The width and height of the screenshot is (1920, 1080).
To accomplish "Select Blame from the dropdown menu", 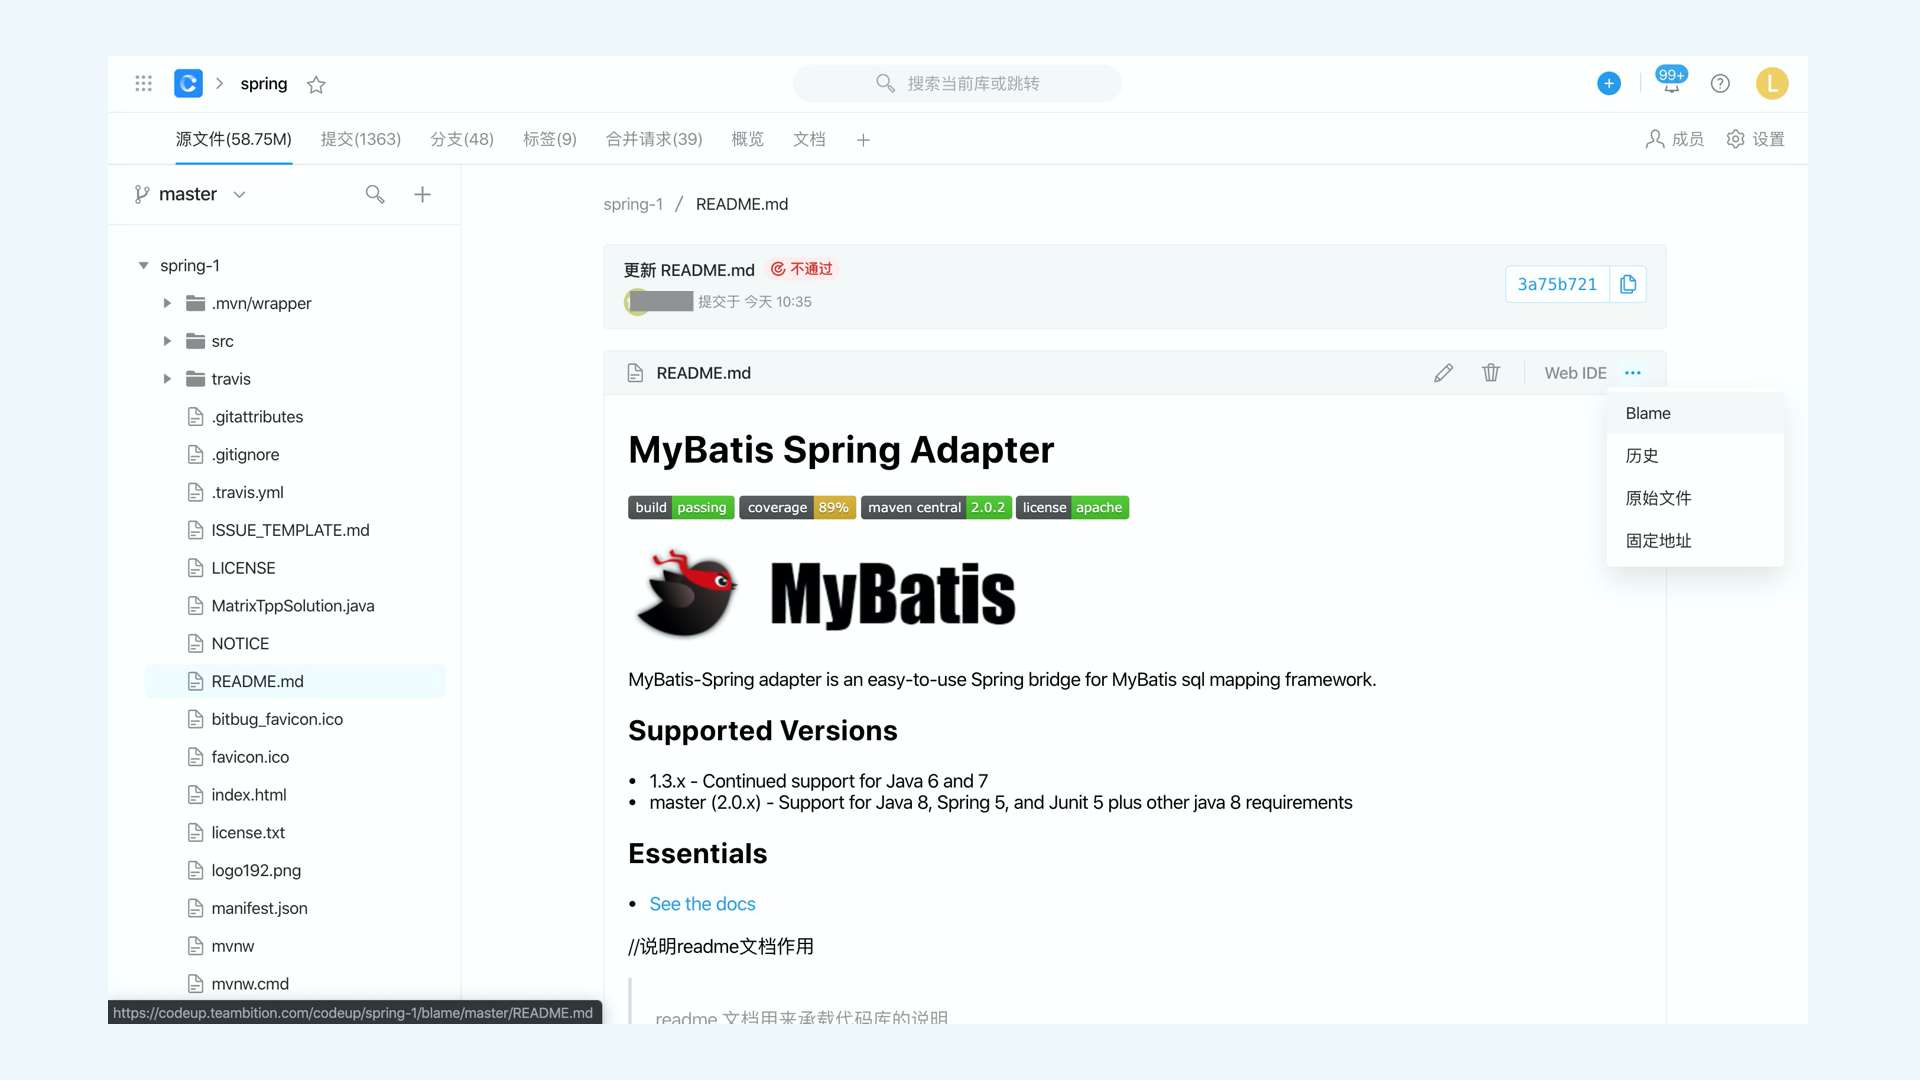I will click(1695, 413).
